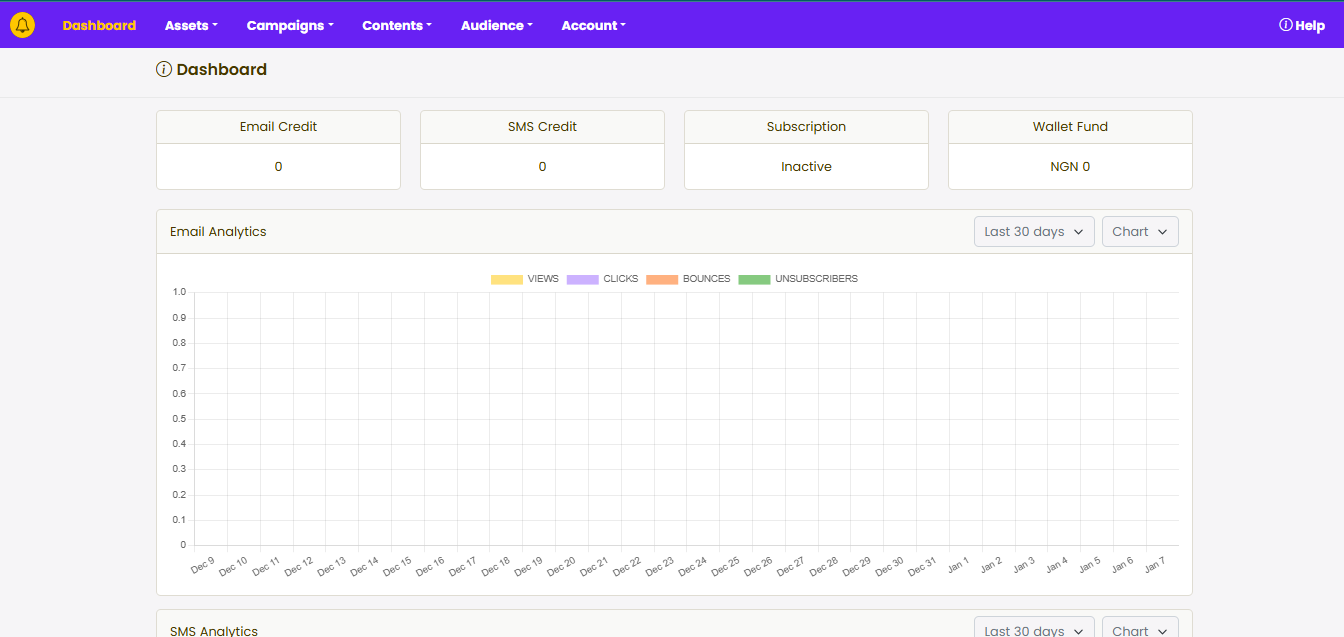Click the Wallet Fund card header
Screen dimensions: 1344x637
(1070, 127)
